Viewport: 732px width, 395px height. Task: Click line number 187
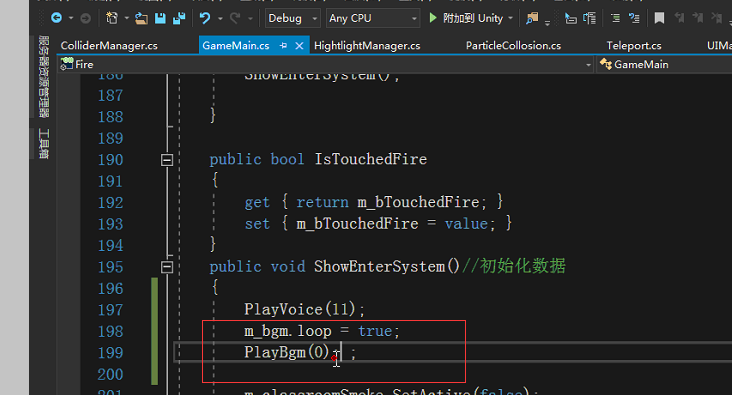click(110, 96)
